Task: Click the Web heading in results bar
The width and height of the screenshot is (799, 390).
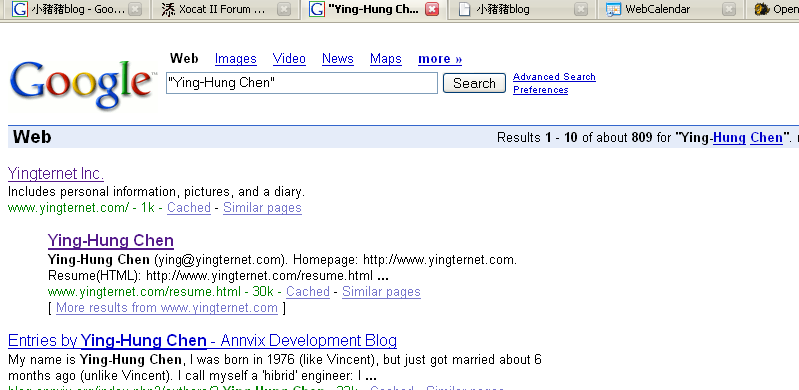Action: (x=32, y=137)
